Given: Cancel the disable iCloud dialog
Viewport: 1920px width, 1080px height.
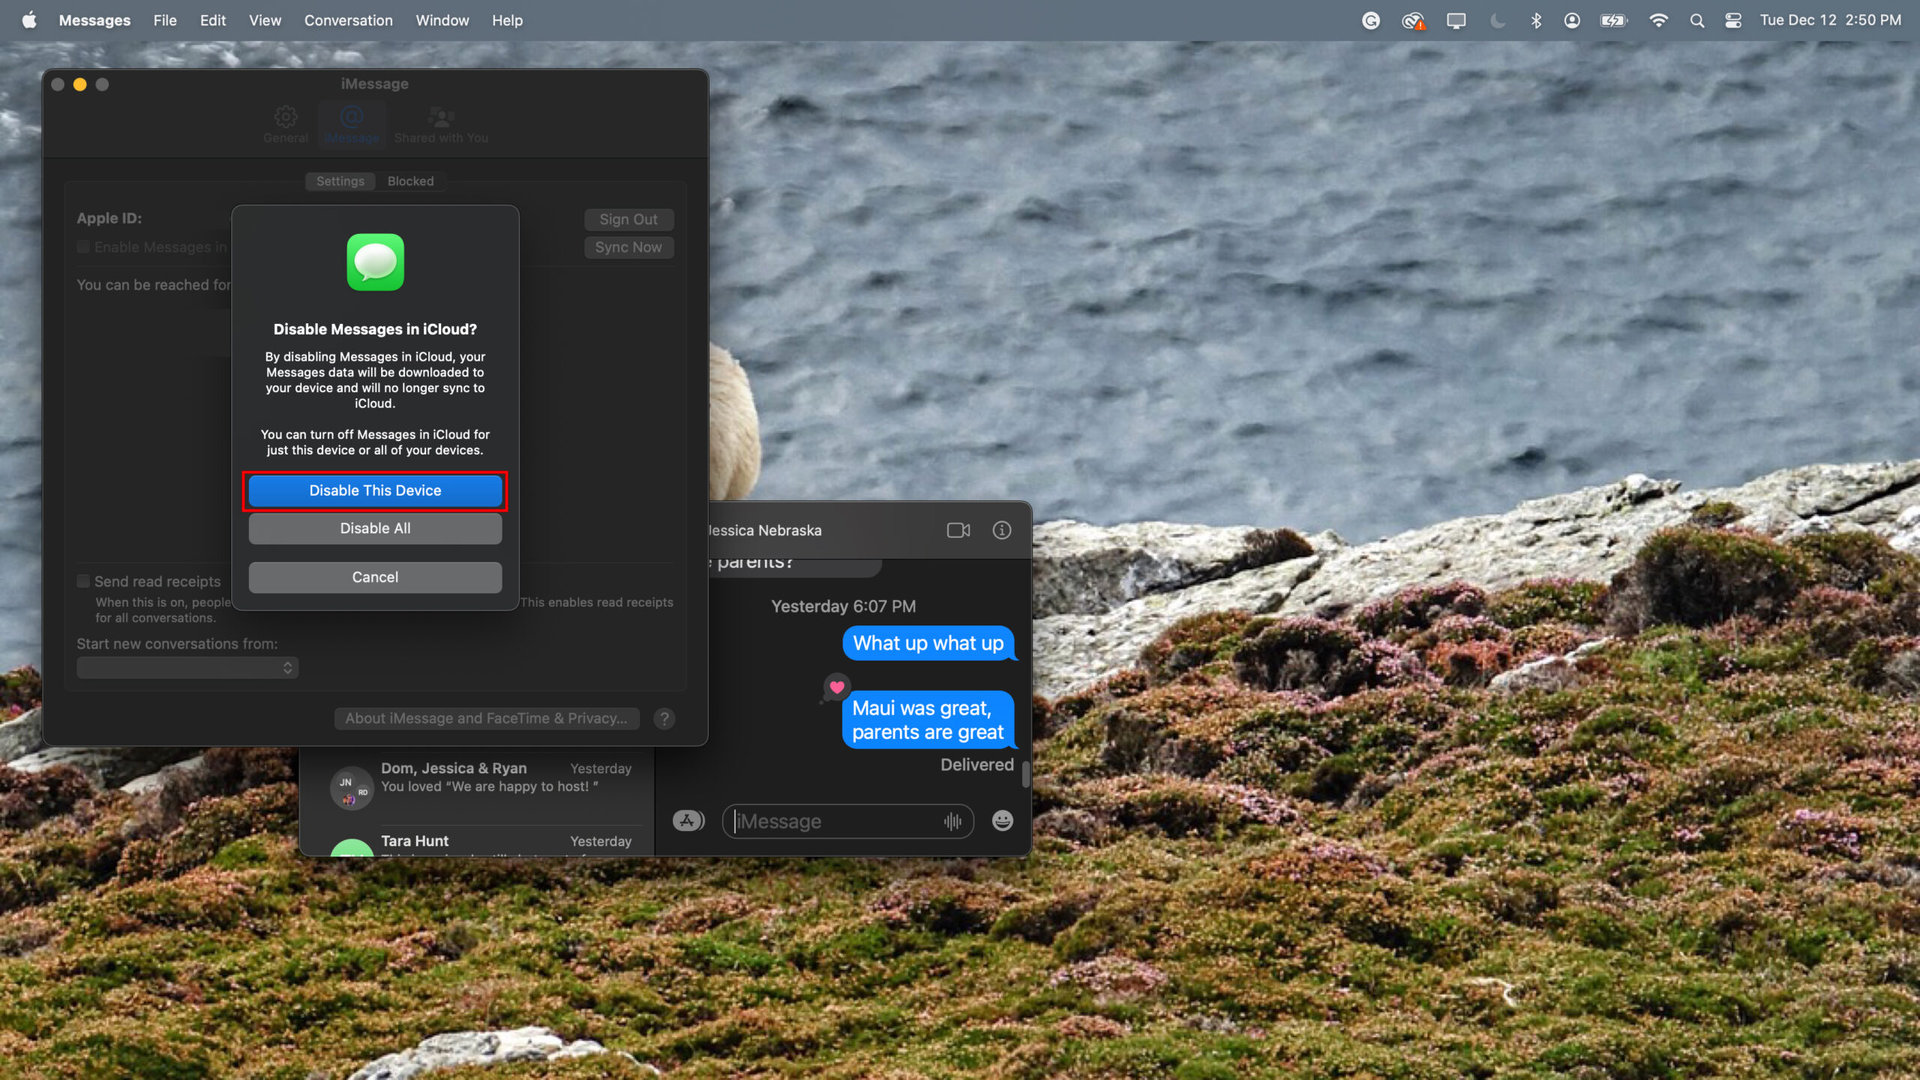Looking at the screenshot, I should click(x=375, y=577).
